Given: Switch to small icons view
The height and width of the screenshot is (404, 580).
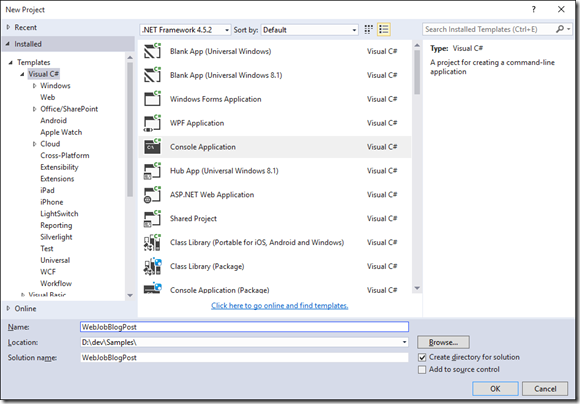Looking at the screenshot, I should point(369,30).
